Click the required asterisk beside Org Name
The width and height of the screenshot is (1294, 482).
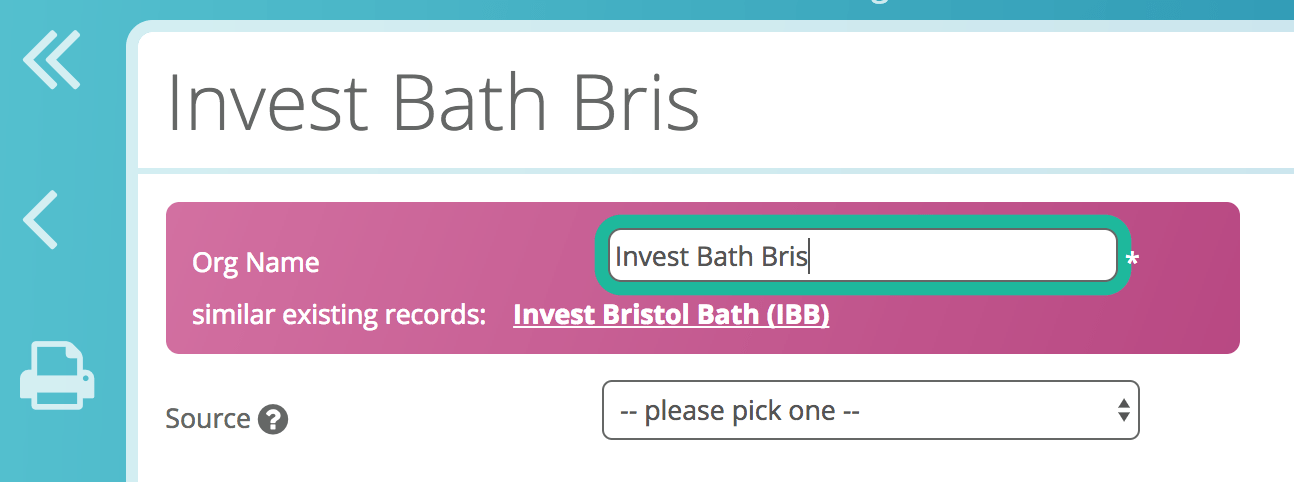pos(1132,261)
